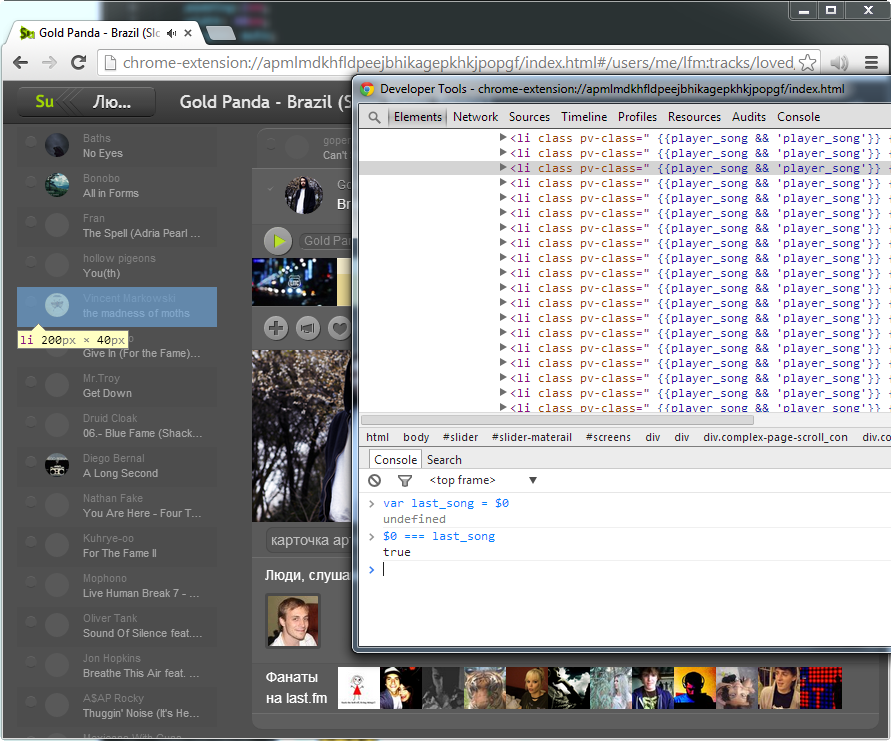This screenshot has width=891, height=741.
Task: Toggle the indicator dot beside hollow pigeons
Action: pos(31,261)
